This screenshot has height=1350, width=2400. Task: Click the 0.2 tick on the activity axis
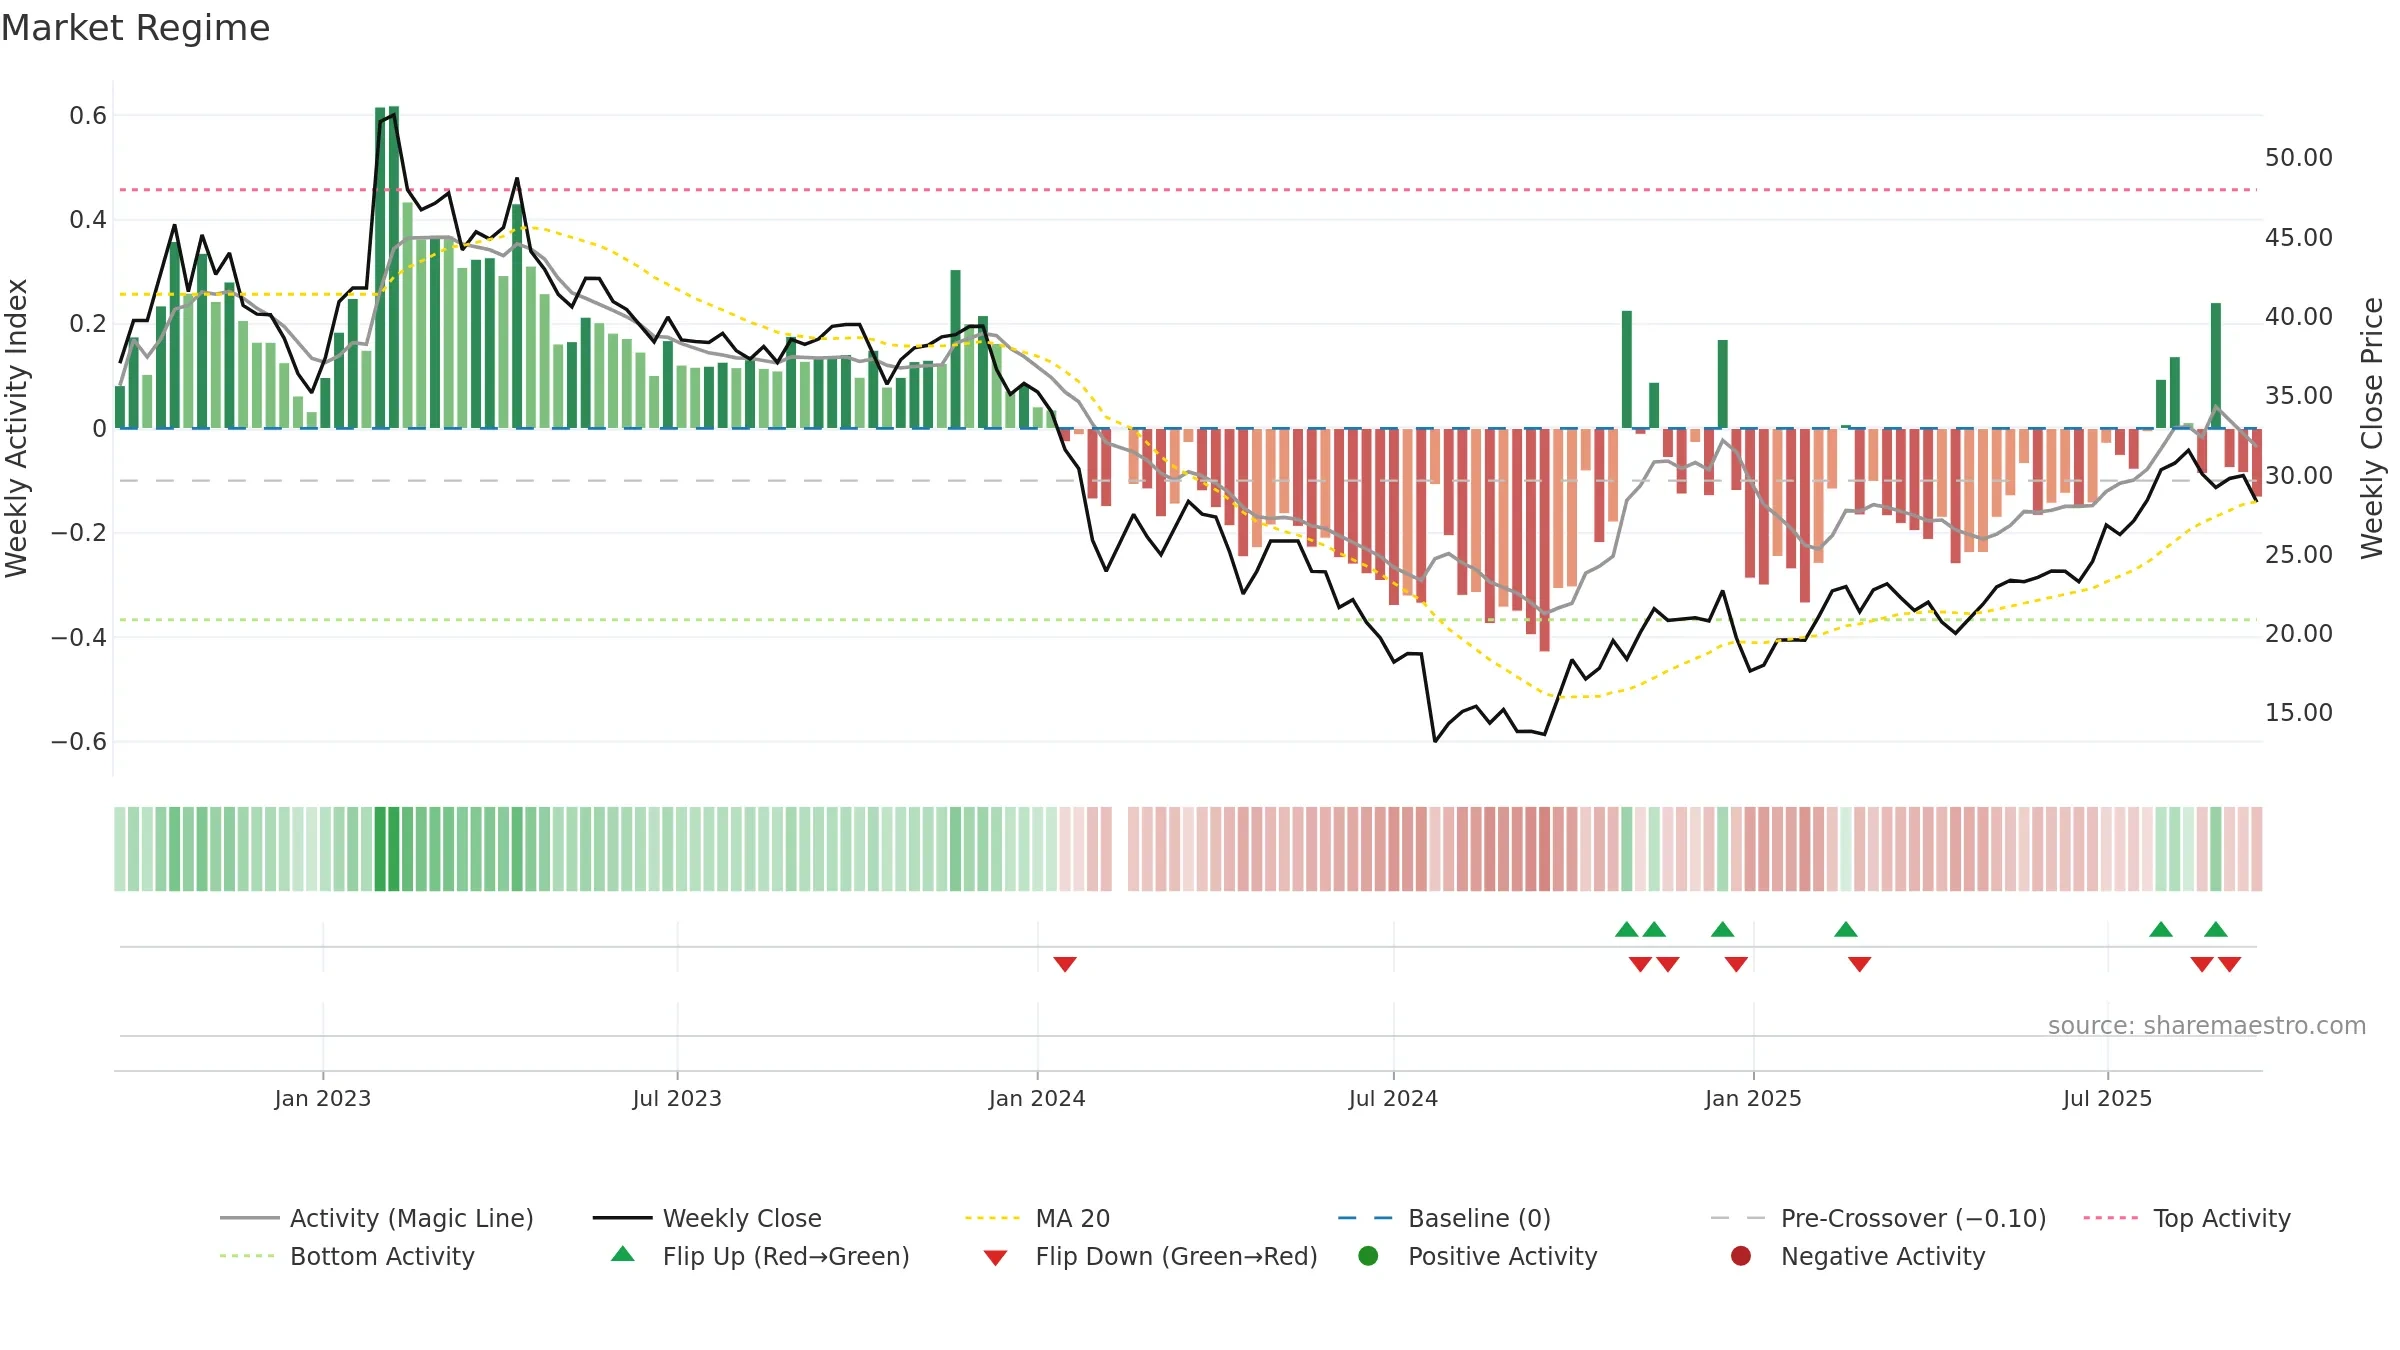pos(88,323)
